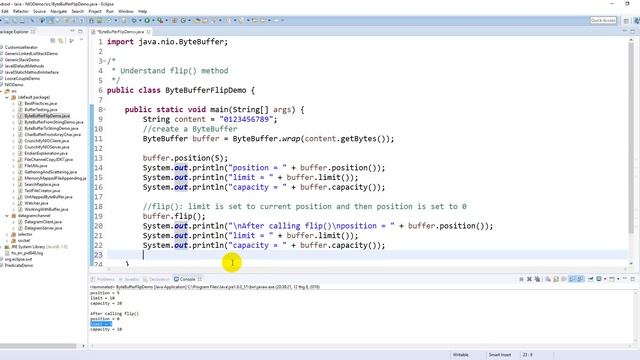
Task: Open the Edit menu
Action: [4, 11]
